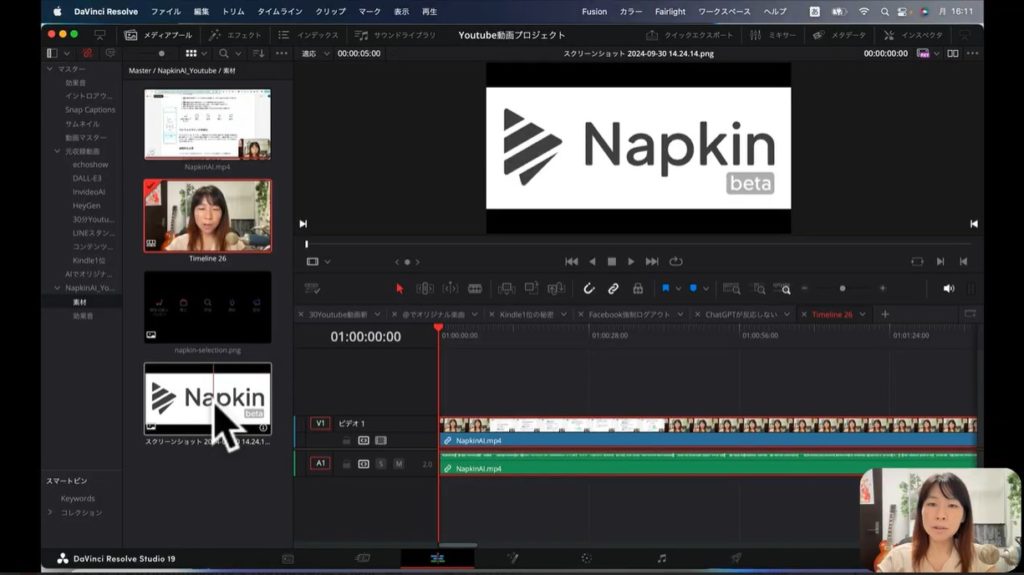Open the Timeline 26 tab dropdown arrow
The width and height of the screenshot is (1024, 575).
point(861,314)
